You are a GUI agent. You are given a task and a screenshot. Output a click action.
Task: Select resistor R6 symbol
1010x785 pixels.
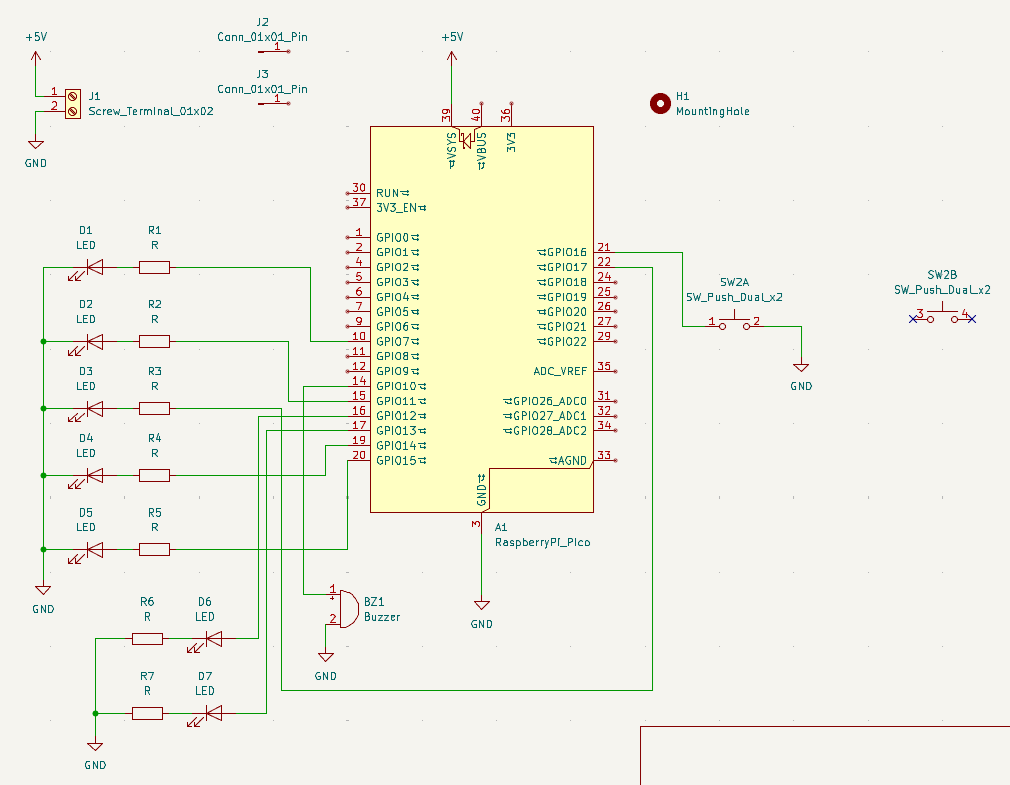point(148,639)
